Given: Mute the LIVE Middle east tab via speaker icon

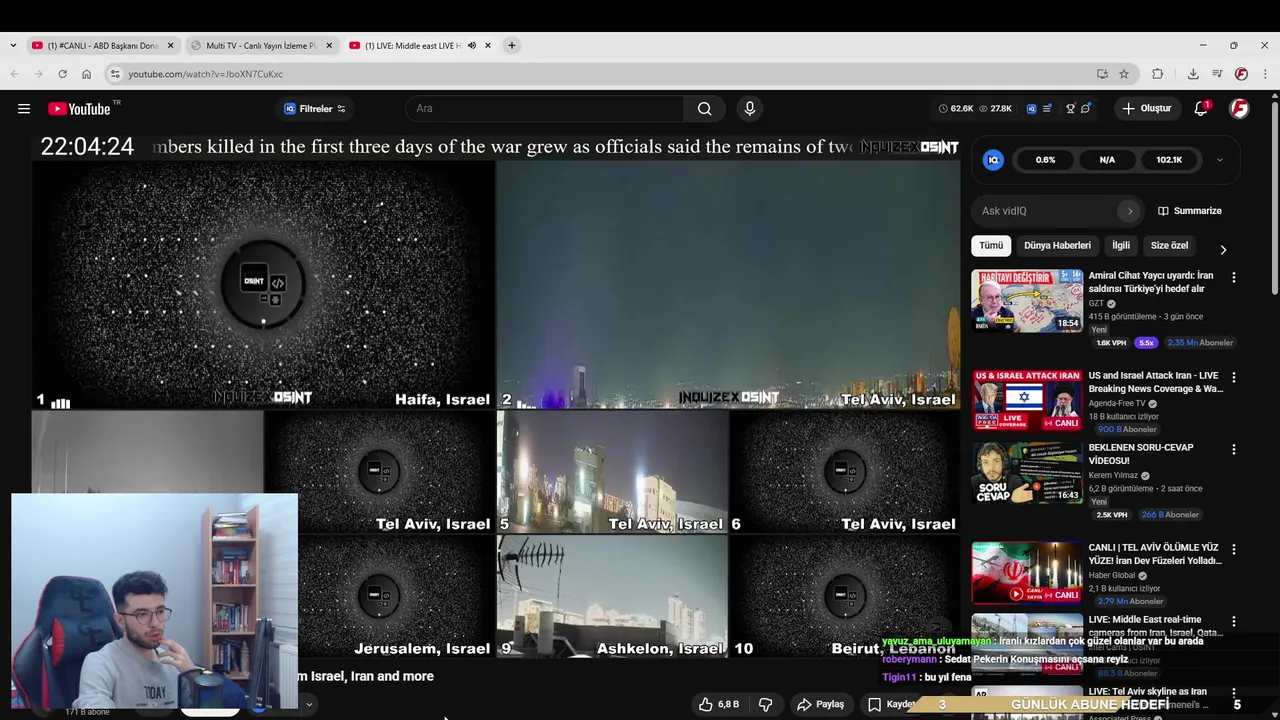Looking at the screenshot, I should click(472, 46).
